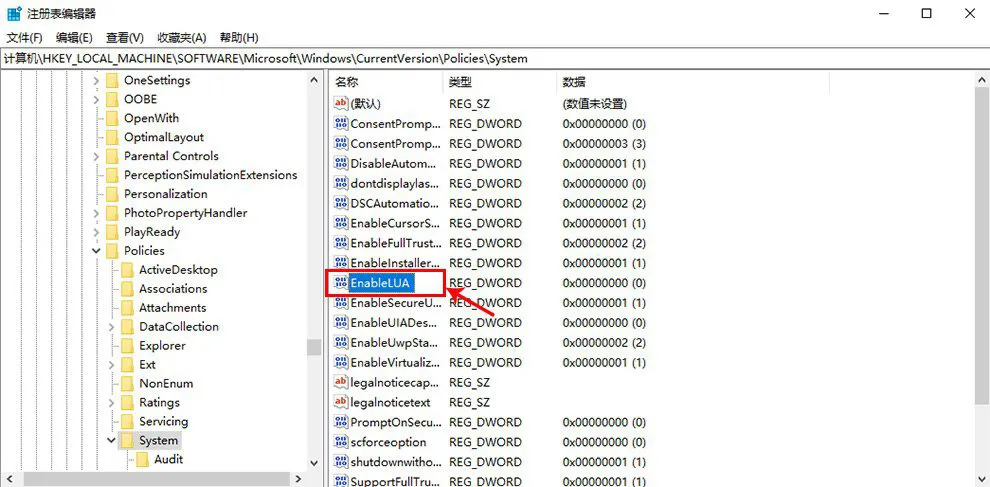The image size is (990, 487).
Task: Click the Explorer folder icon in tree
Action: tap(126, 346)
